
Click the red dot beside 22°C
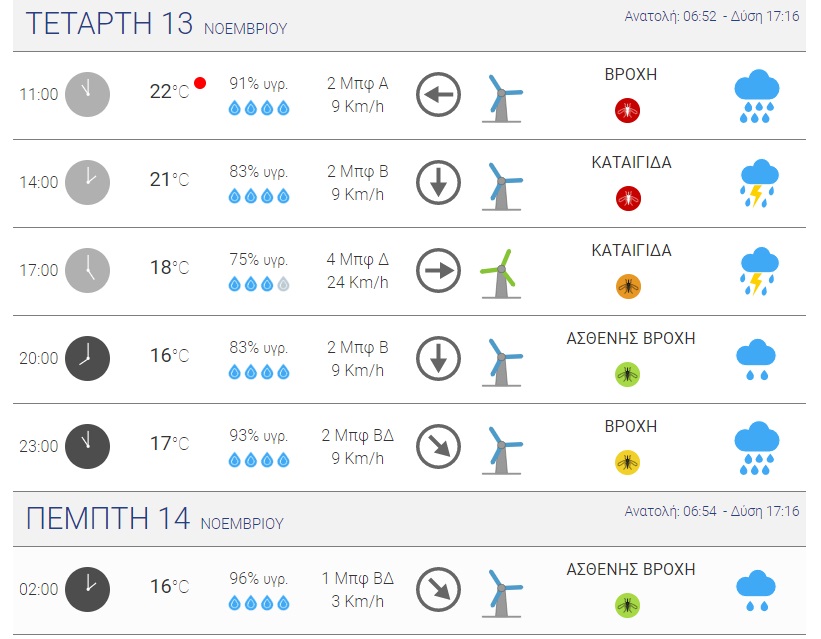200,83
